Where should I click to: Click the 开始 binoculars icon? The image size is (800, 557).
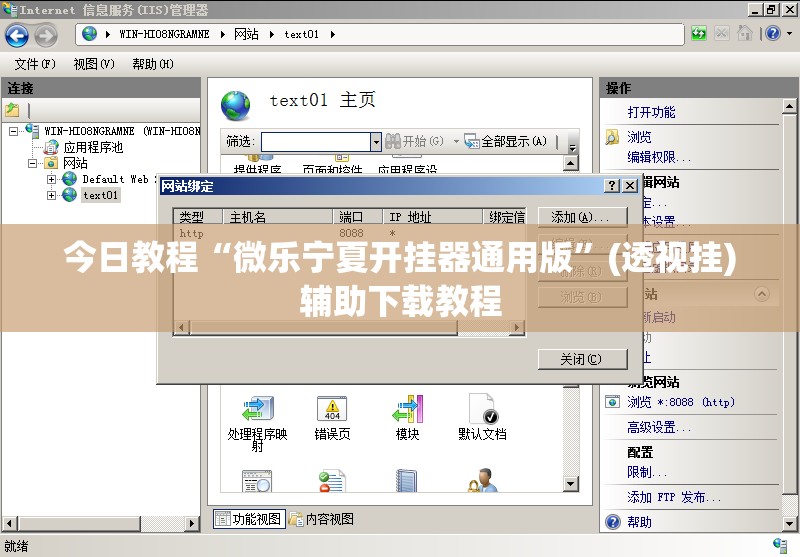[393, 141]
